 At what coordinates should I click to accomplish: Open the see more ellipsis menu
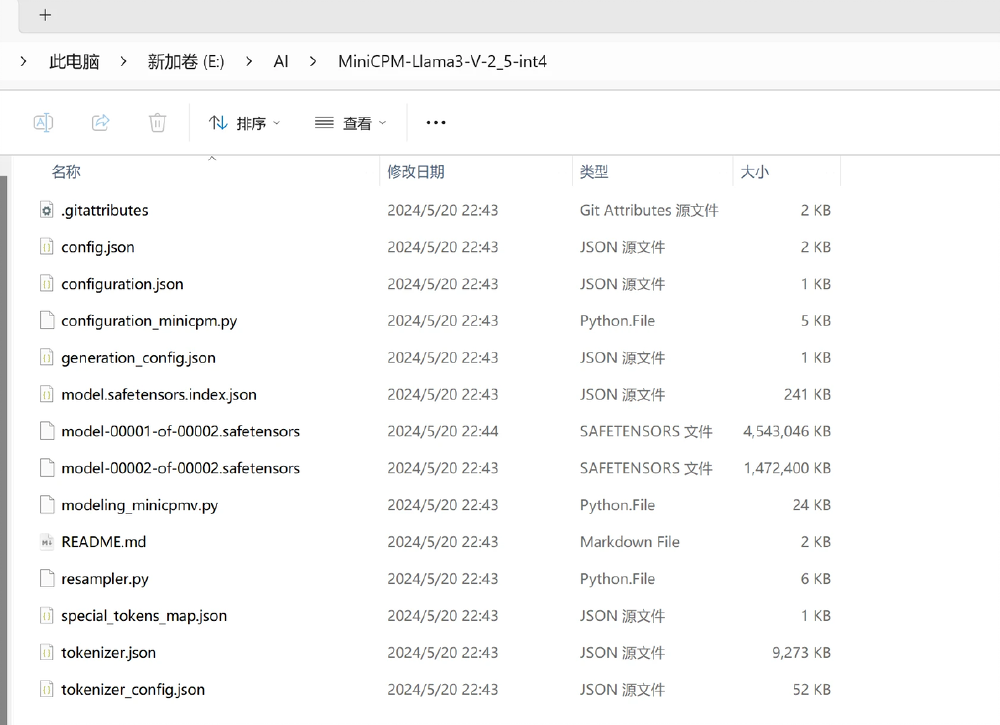pyautogui.click(x=435, y=123)
